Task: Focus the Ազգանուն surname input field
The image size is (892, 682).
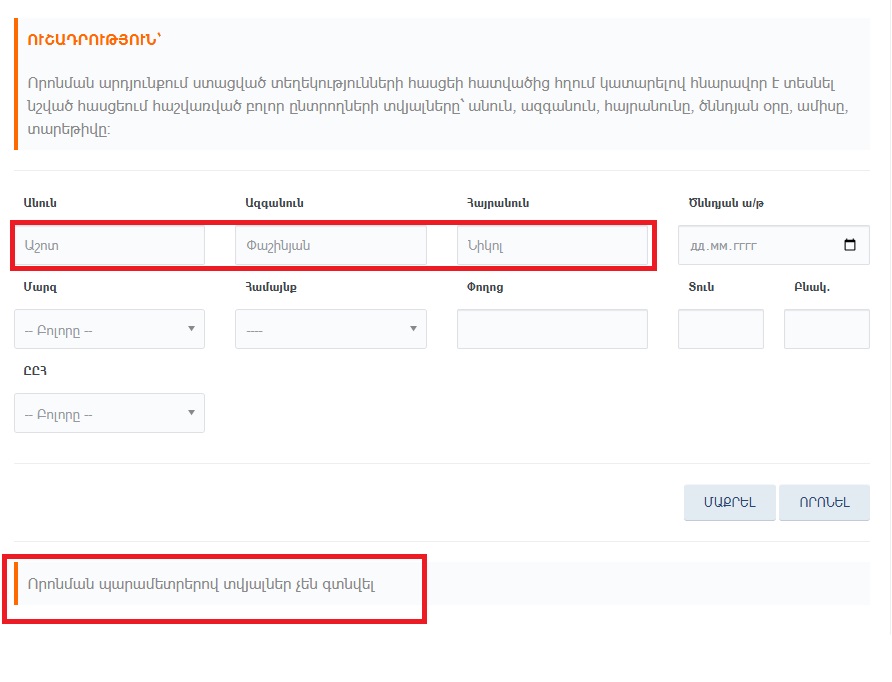Action: 331,245
